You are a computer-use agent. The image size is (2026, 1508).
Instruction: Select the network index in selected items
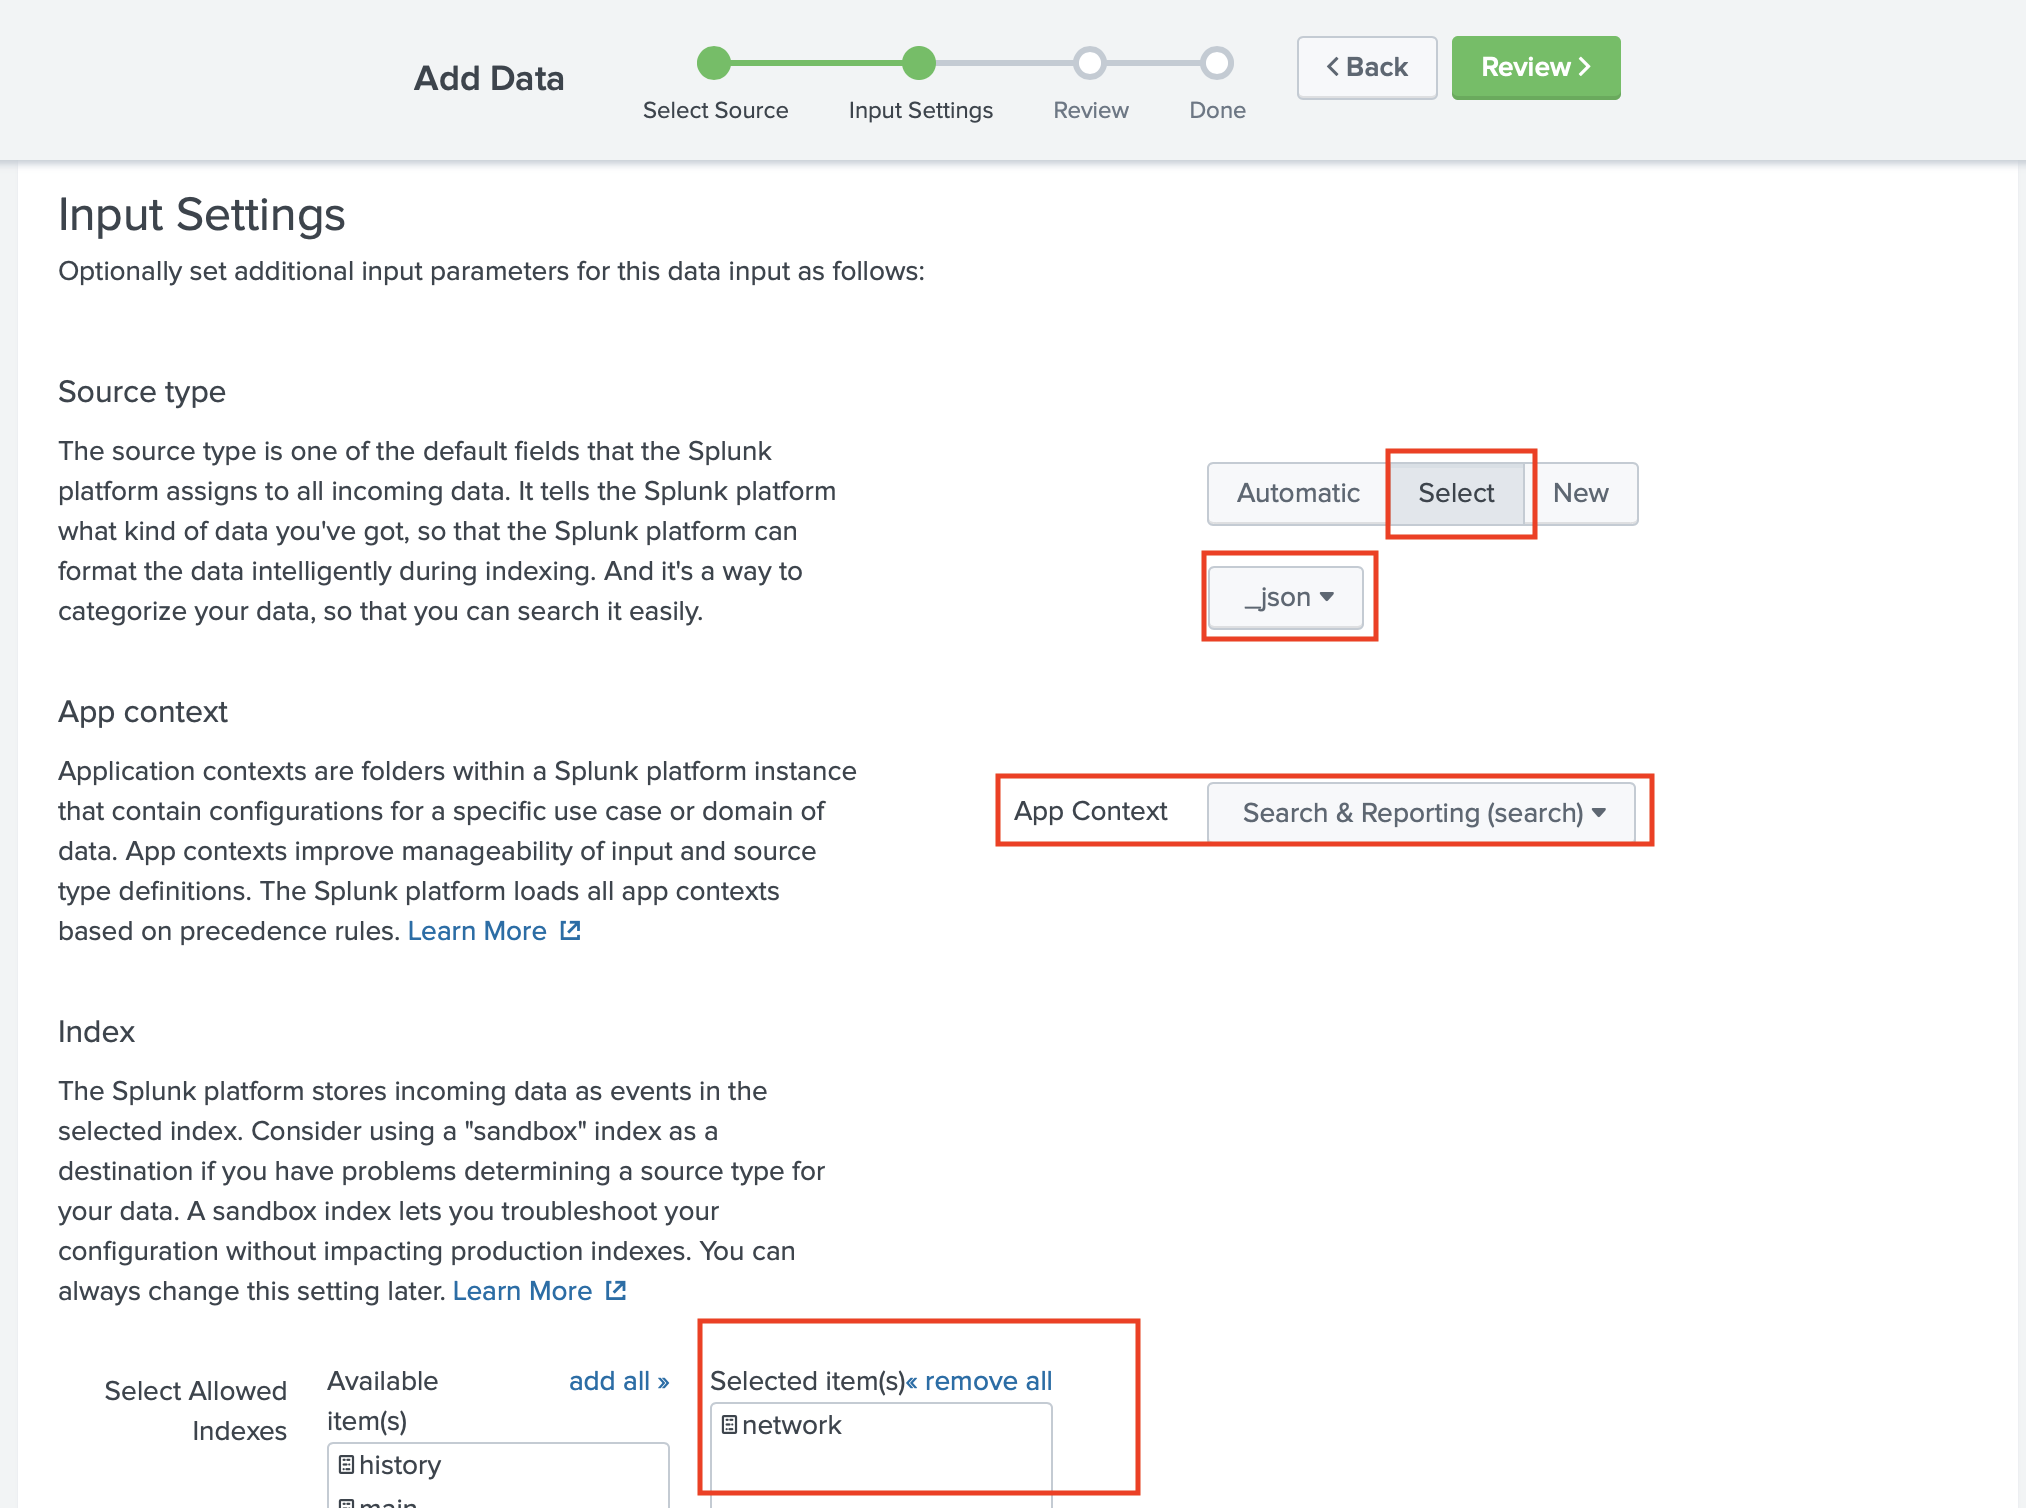click(x=791, y=1425)
